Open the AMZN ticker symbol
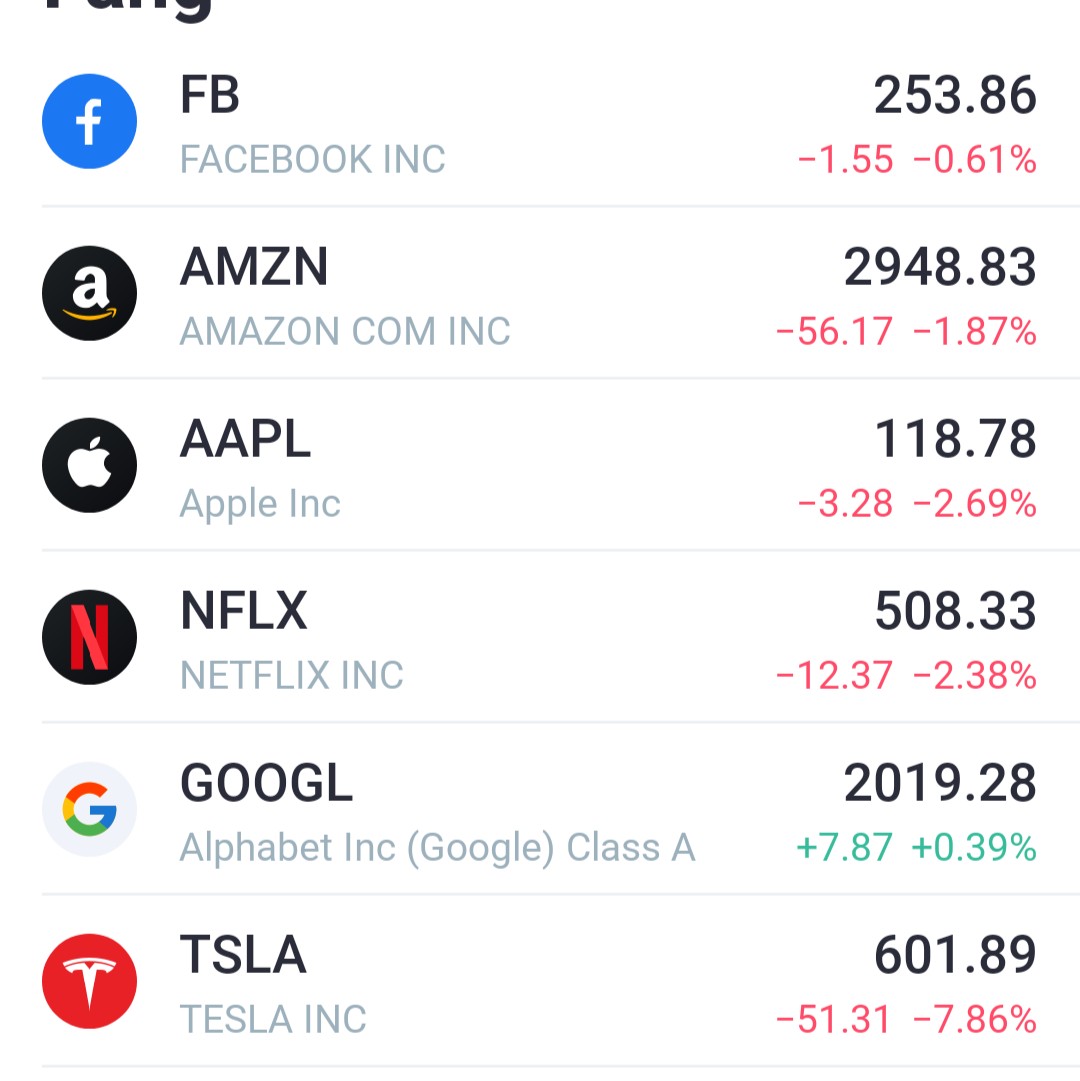 254,268
